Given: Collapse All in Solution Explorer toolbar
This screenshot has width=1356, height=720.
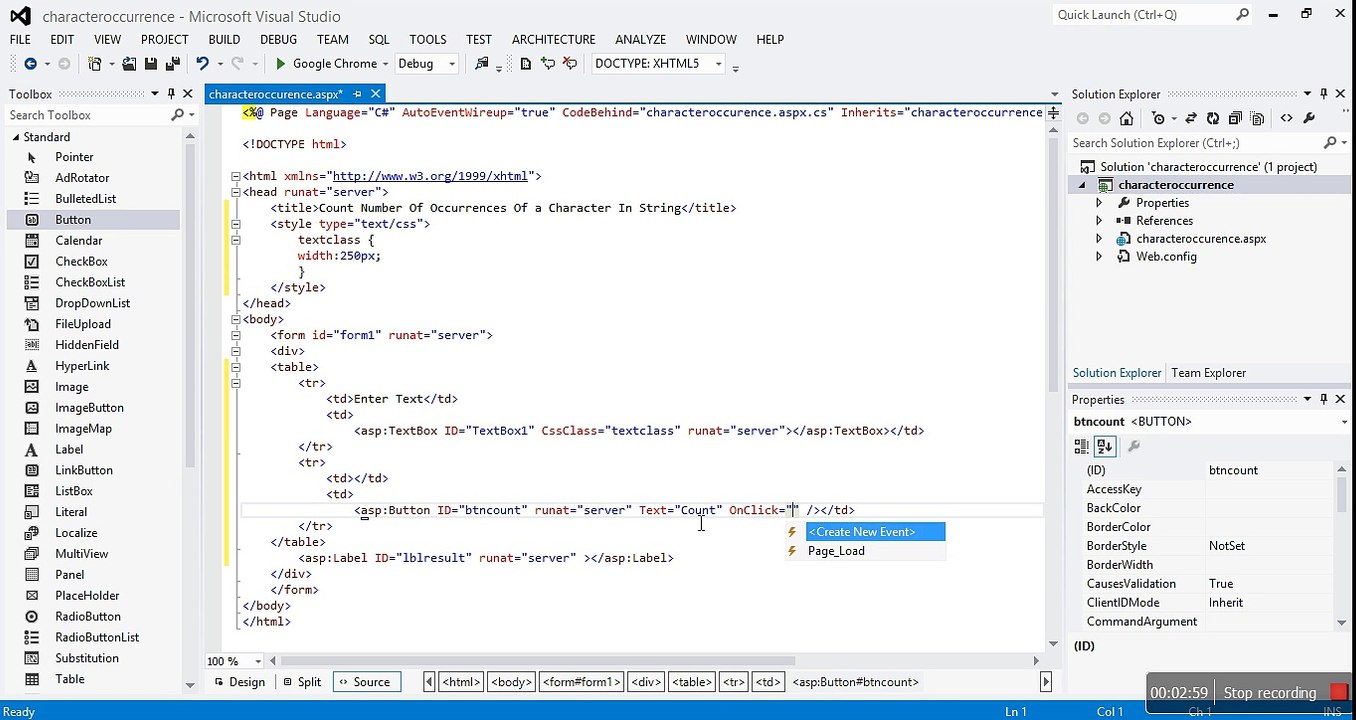Looking at the screenshot, I should 1235,118.
